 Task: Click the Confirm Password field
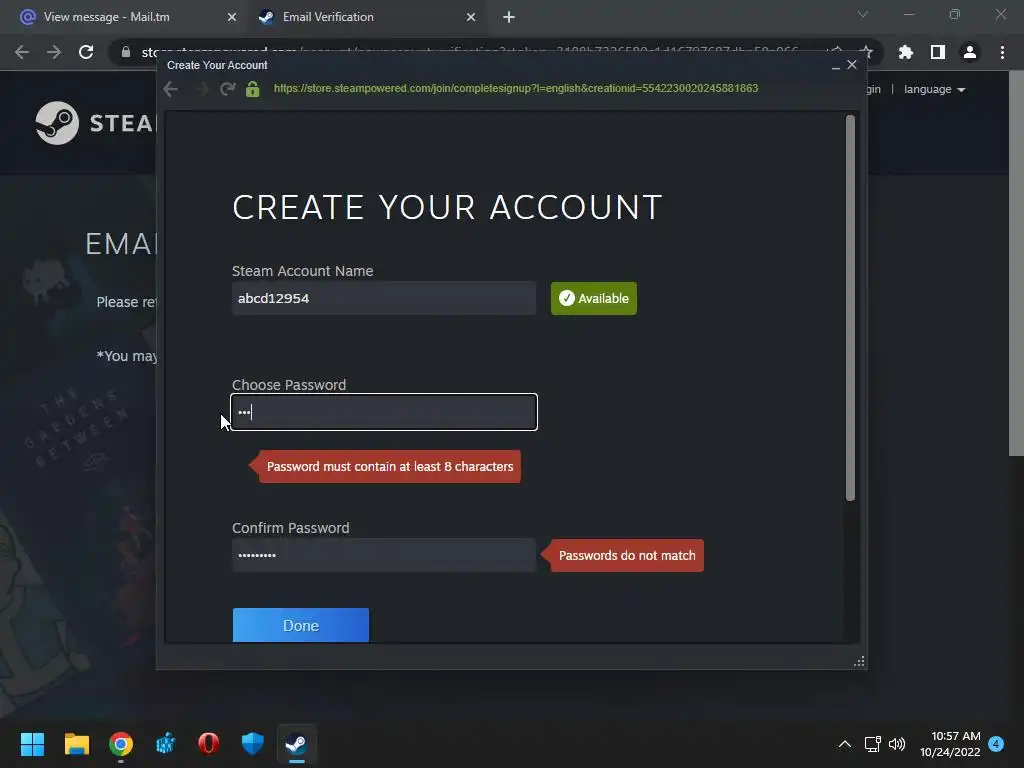[x=384, y=555]
